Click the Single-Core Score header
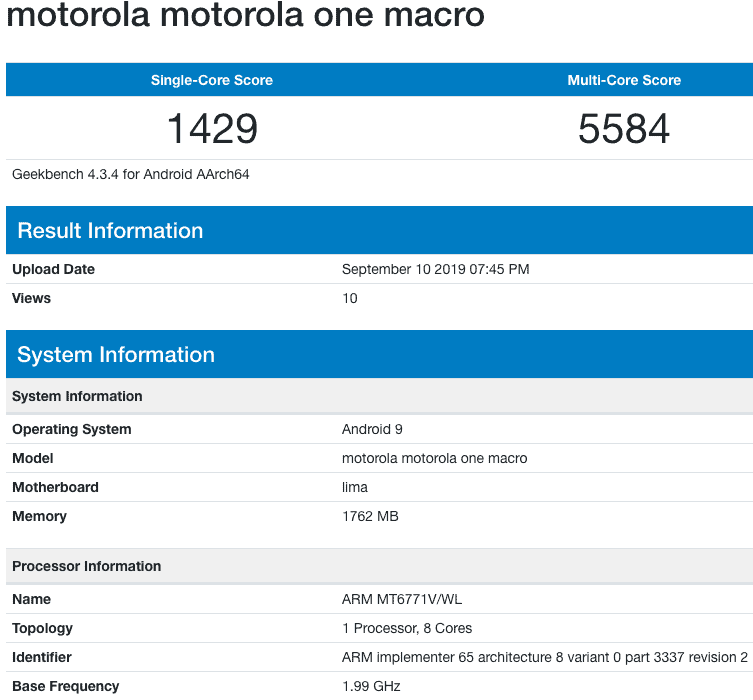This screenshot has width=753, height=700. (211, 80)
